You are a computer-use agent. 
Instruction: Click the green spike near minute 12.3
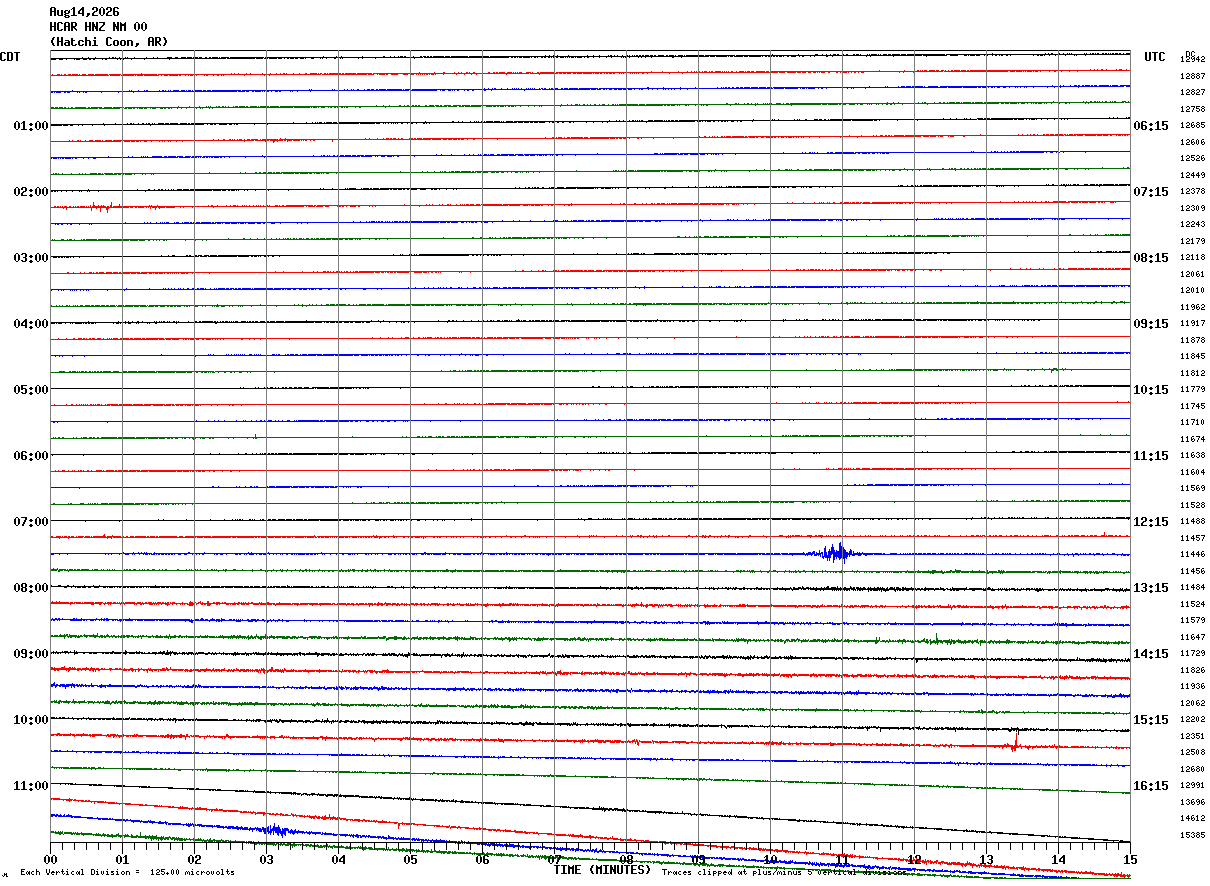click(935, 637)
